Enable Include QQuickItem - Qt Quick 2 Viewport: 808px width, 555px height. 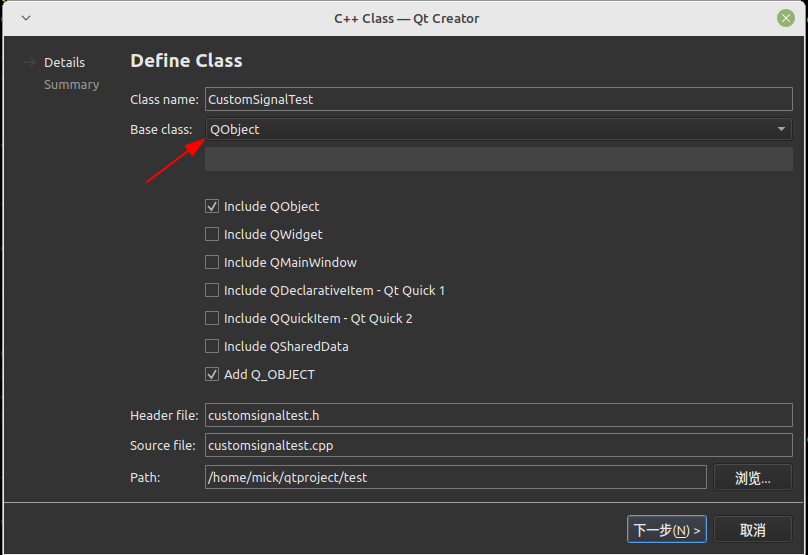coord(212,319)
